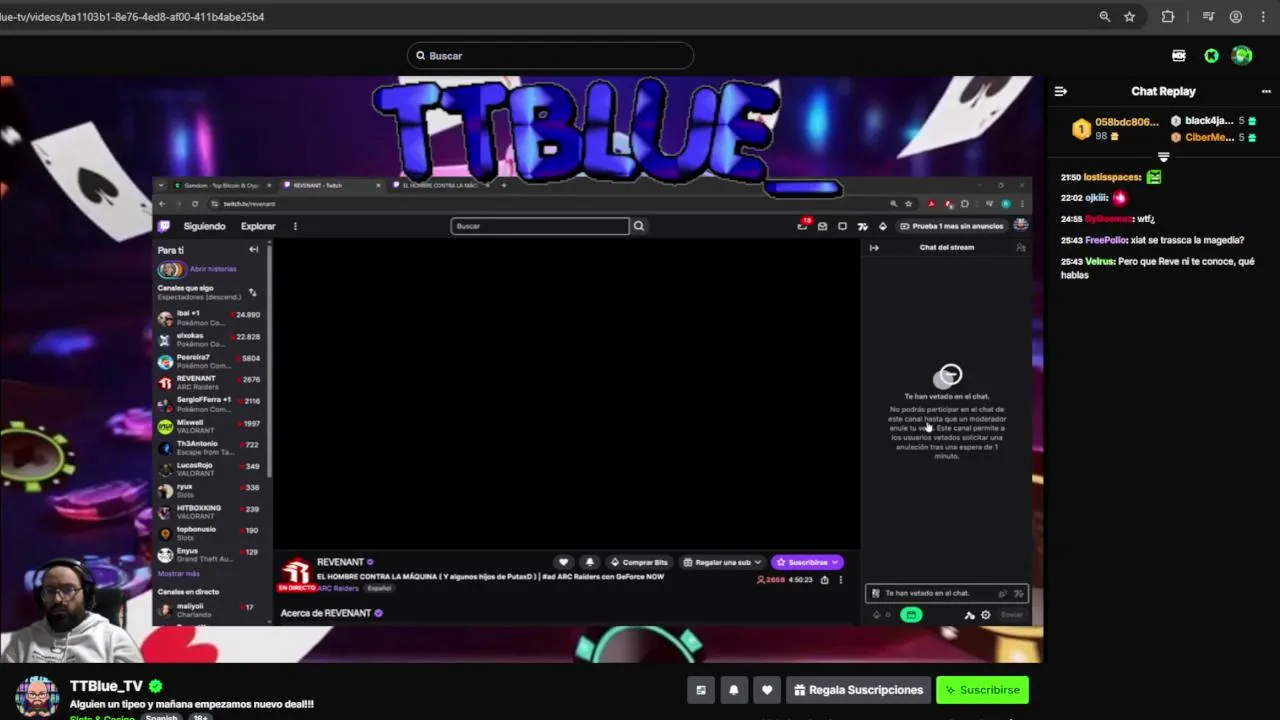Collapse Chat del stream panel arrow
The width and height of the screenshot is (1280, 720).
[x=874, y=248]
